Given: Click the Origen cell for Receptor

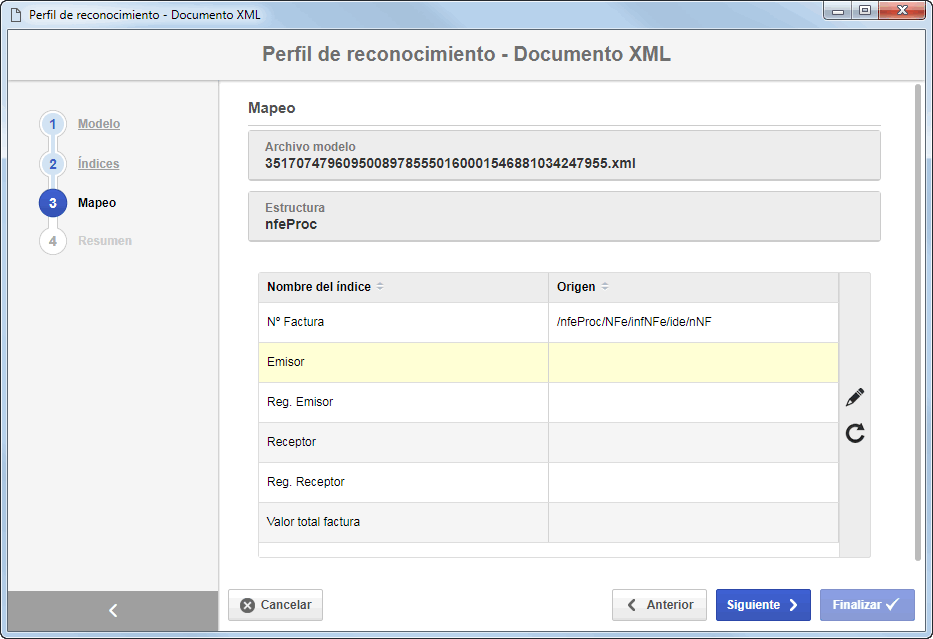Looking at the screenshot, I should (693, 443).
